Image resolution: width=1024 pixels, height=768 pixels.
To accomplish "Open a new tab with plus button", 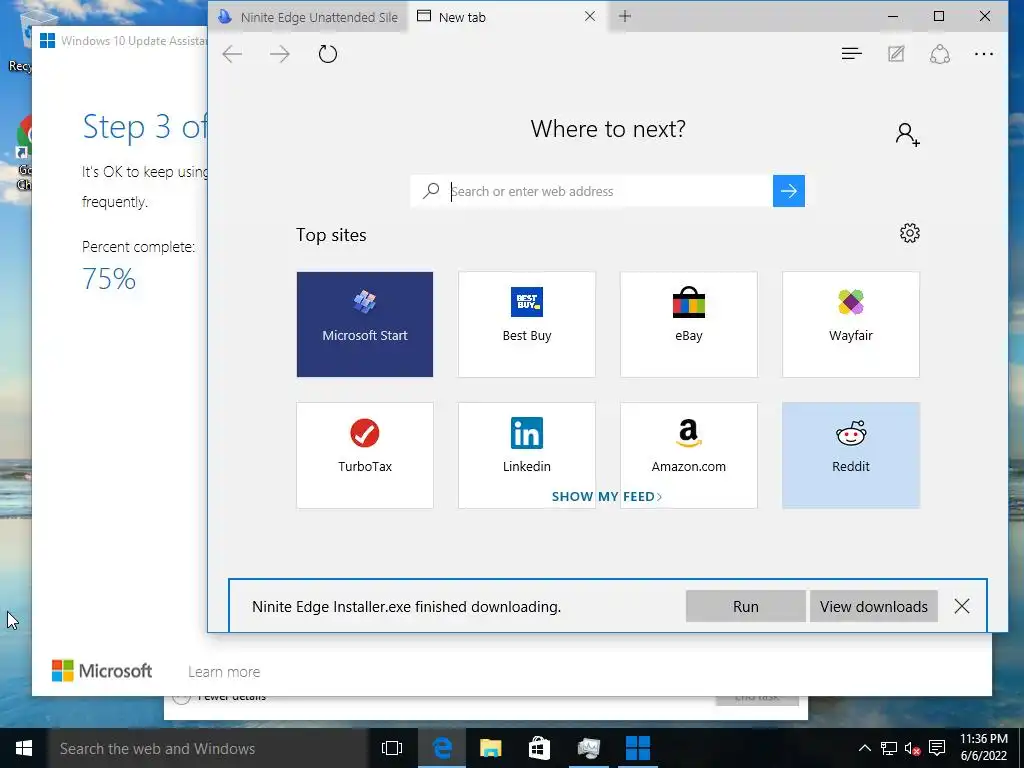I will tap(625, 16).
